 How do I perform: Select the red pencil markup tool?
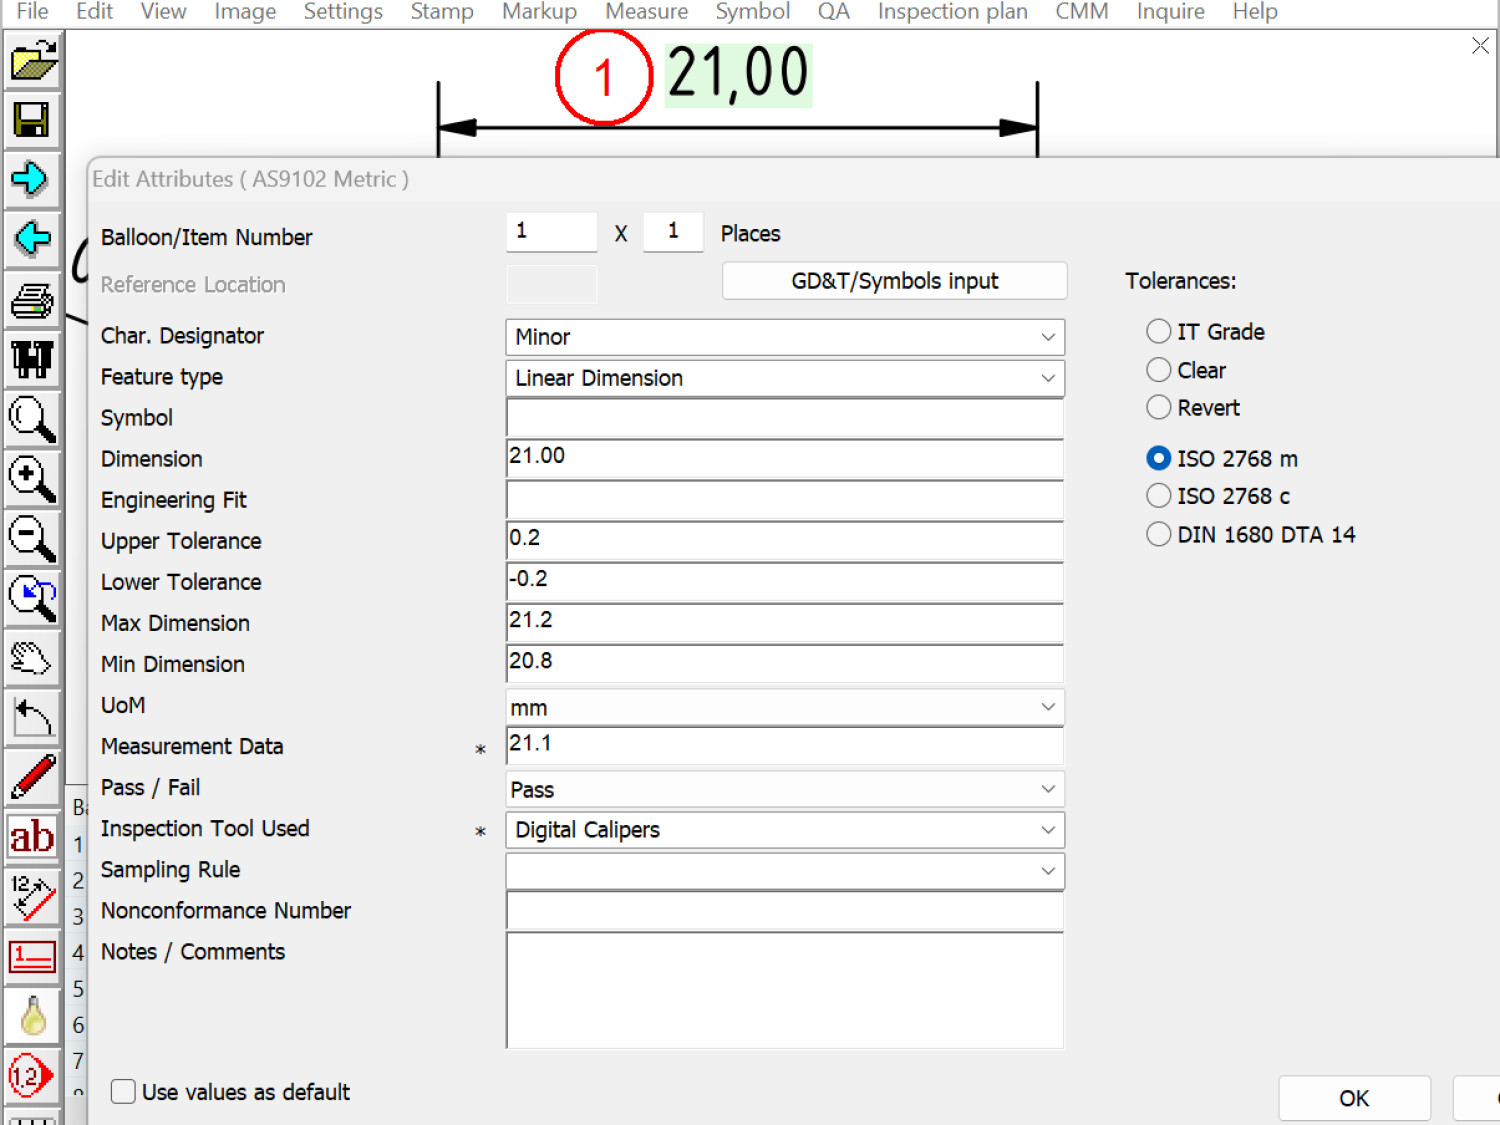tap(32, 778)
